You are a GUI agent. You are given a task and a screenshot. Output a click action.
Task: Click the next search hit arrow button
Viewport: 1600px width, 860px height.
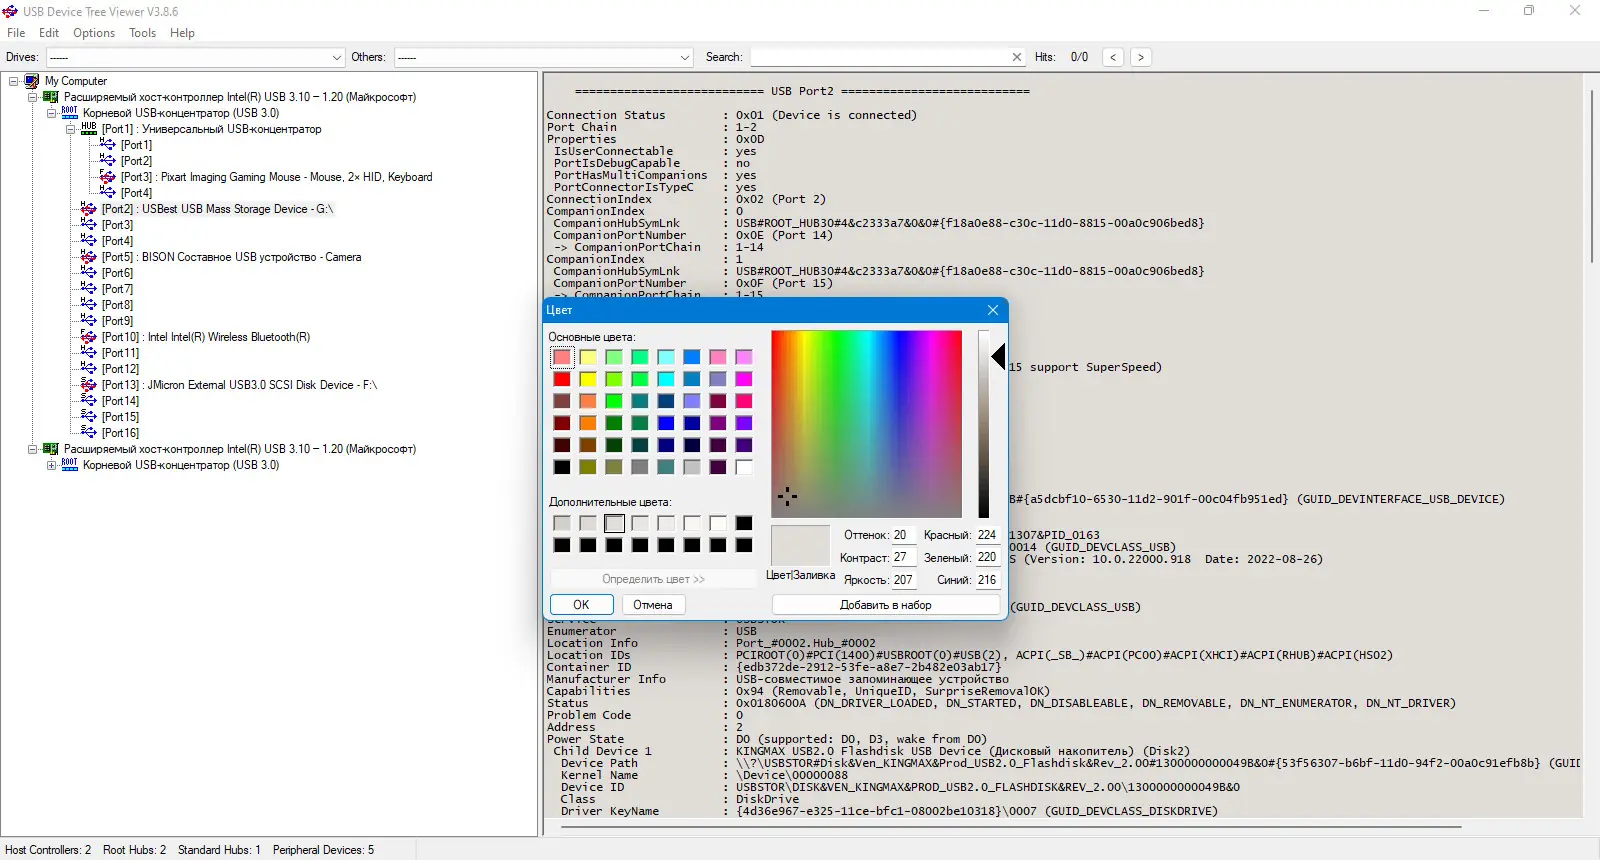[1140, 57]
